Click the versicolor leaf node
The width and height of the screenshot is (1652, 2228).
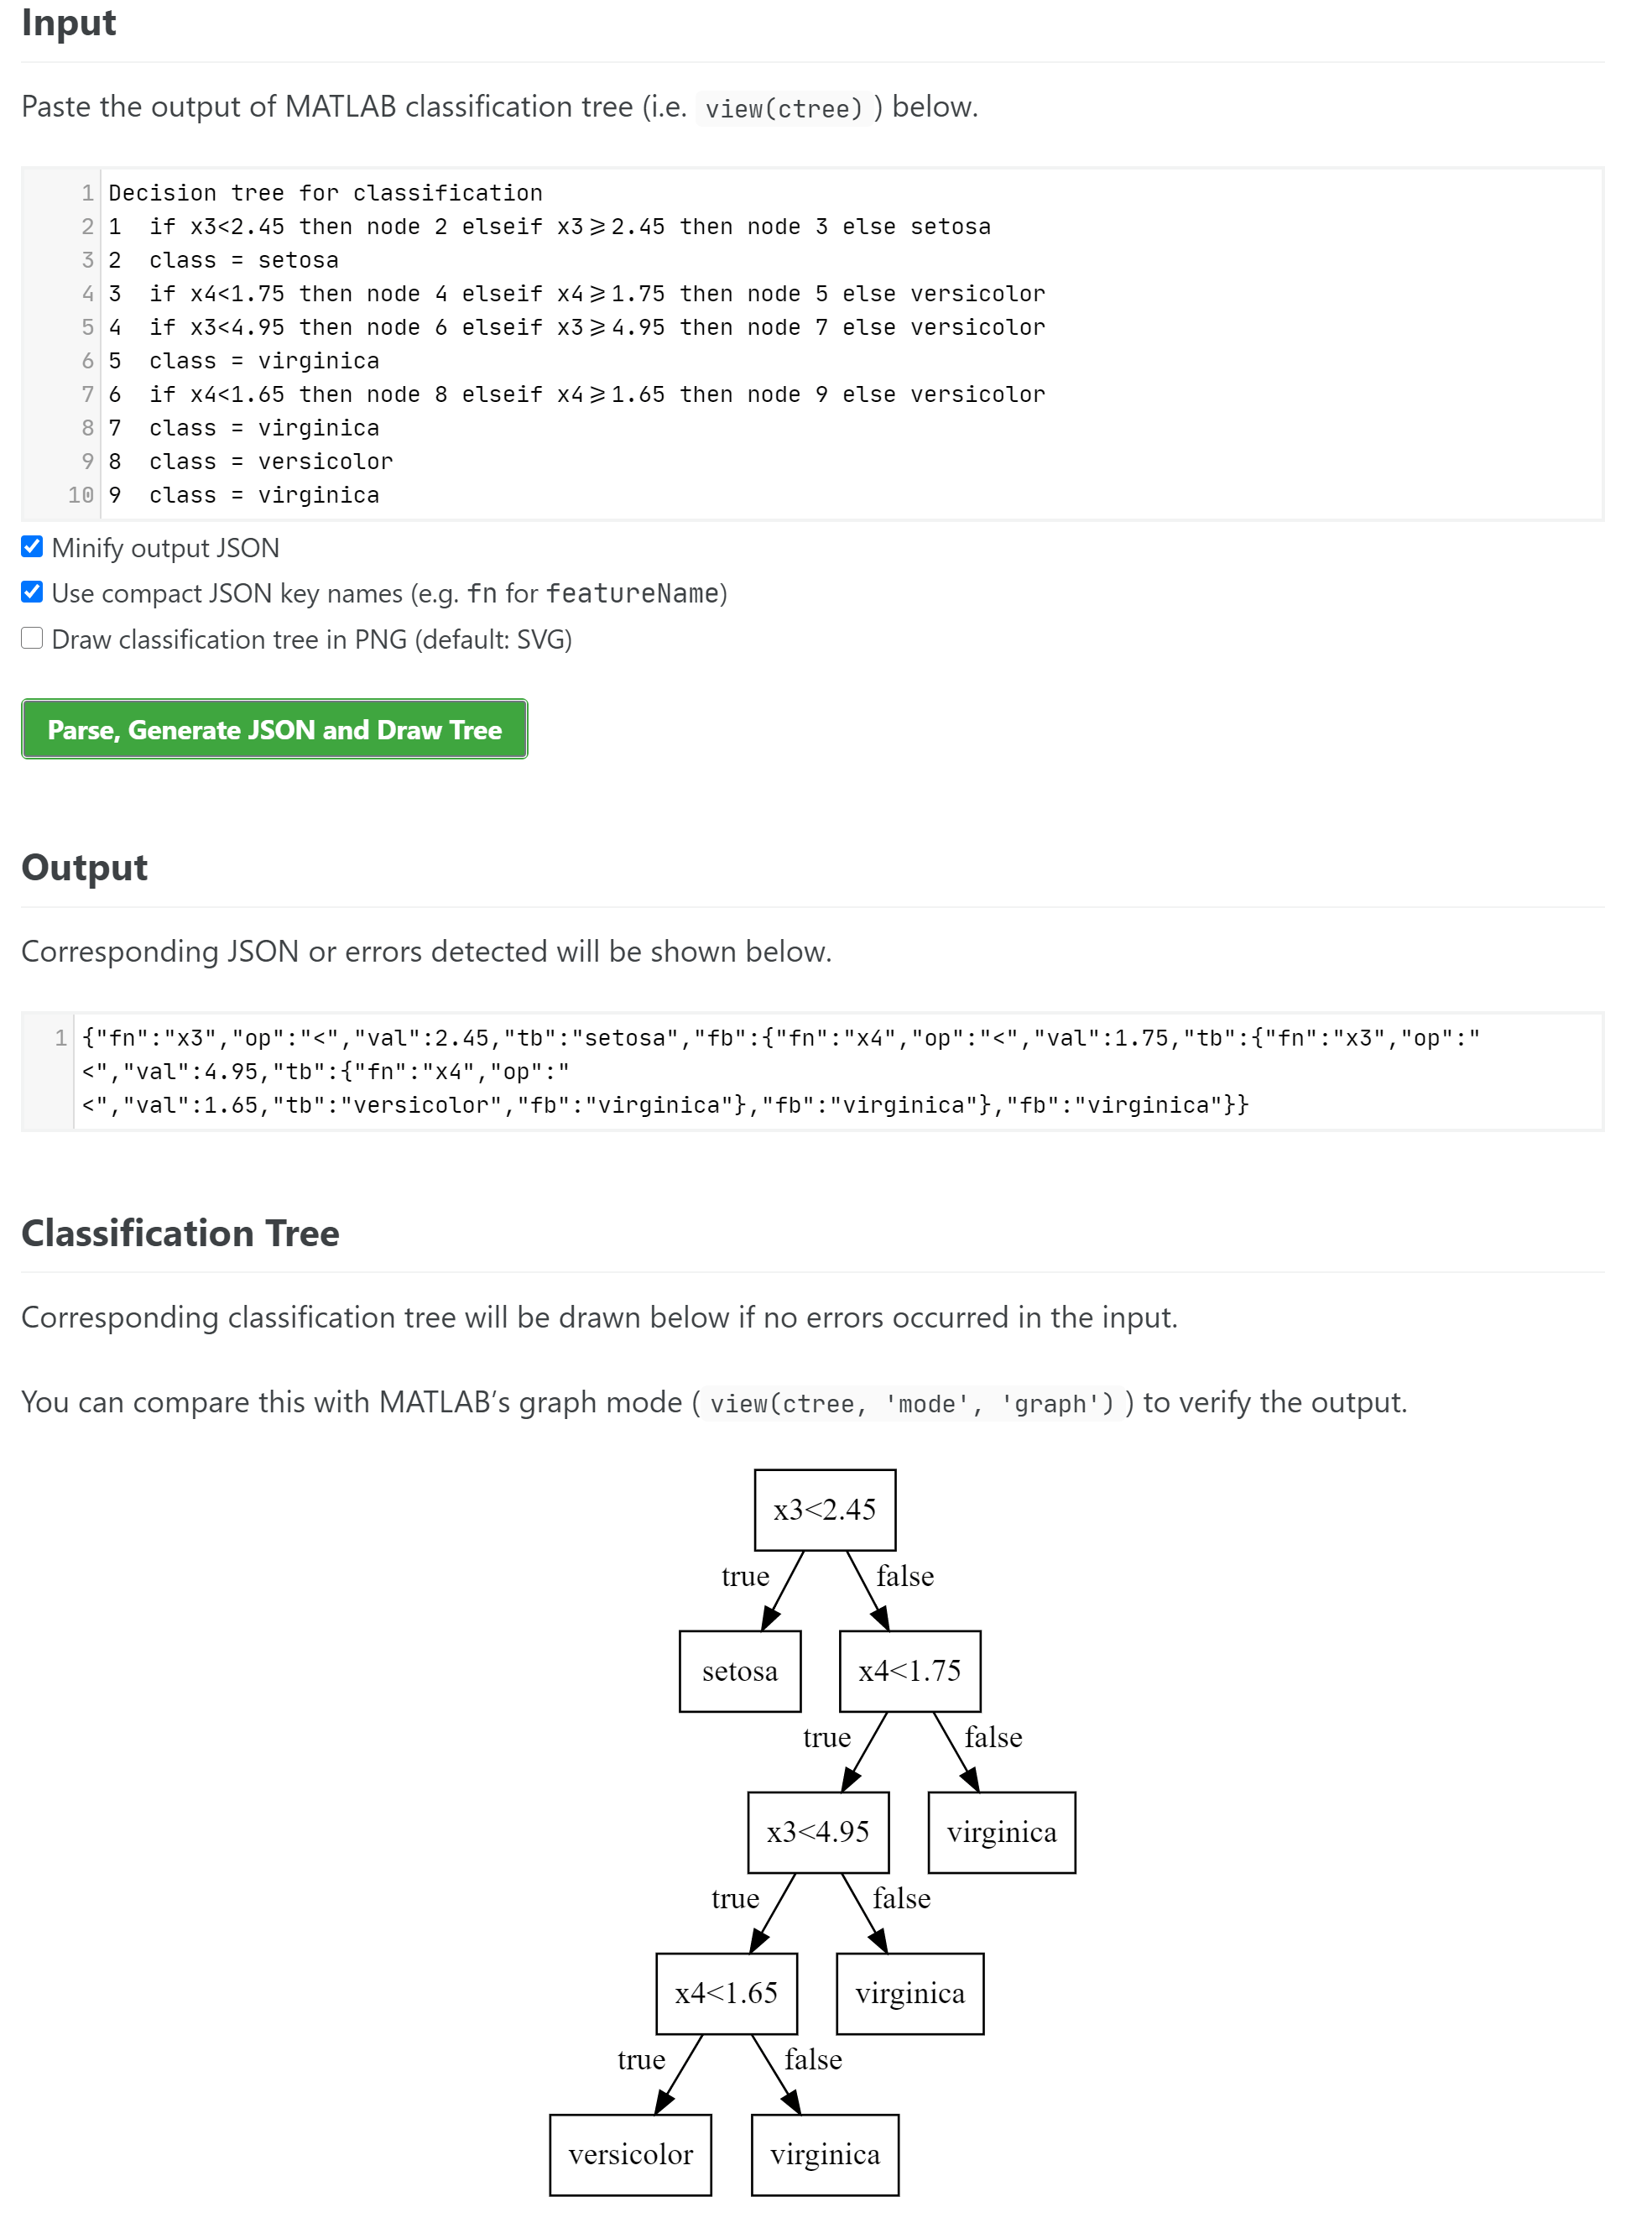pos(630,2154)
